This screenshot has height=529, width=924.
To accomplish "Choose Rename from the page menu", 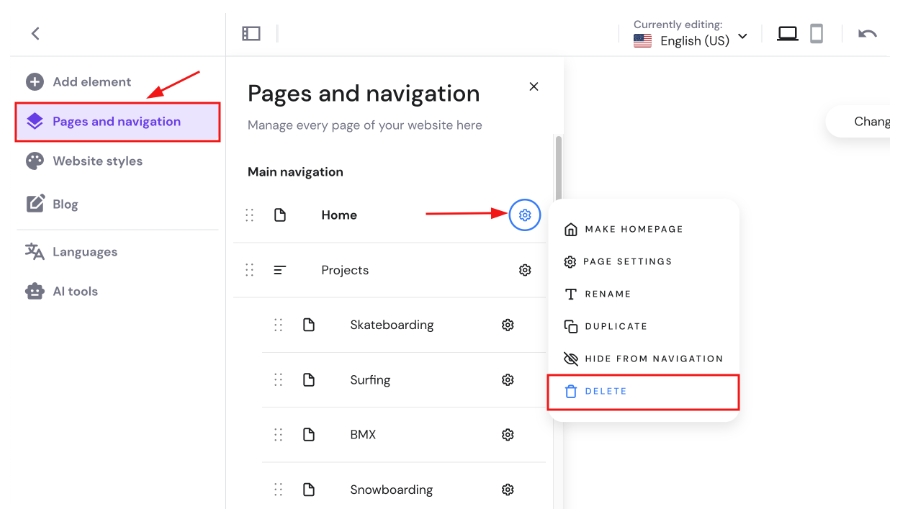I will click(x=598, y=294).
